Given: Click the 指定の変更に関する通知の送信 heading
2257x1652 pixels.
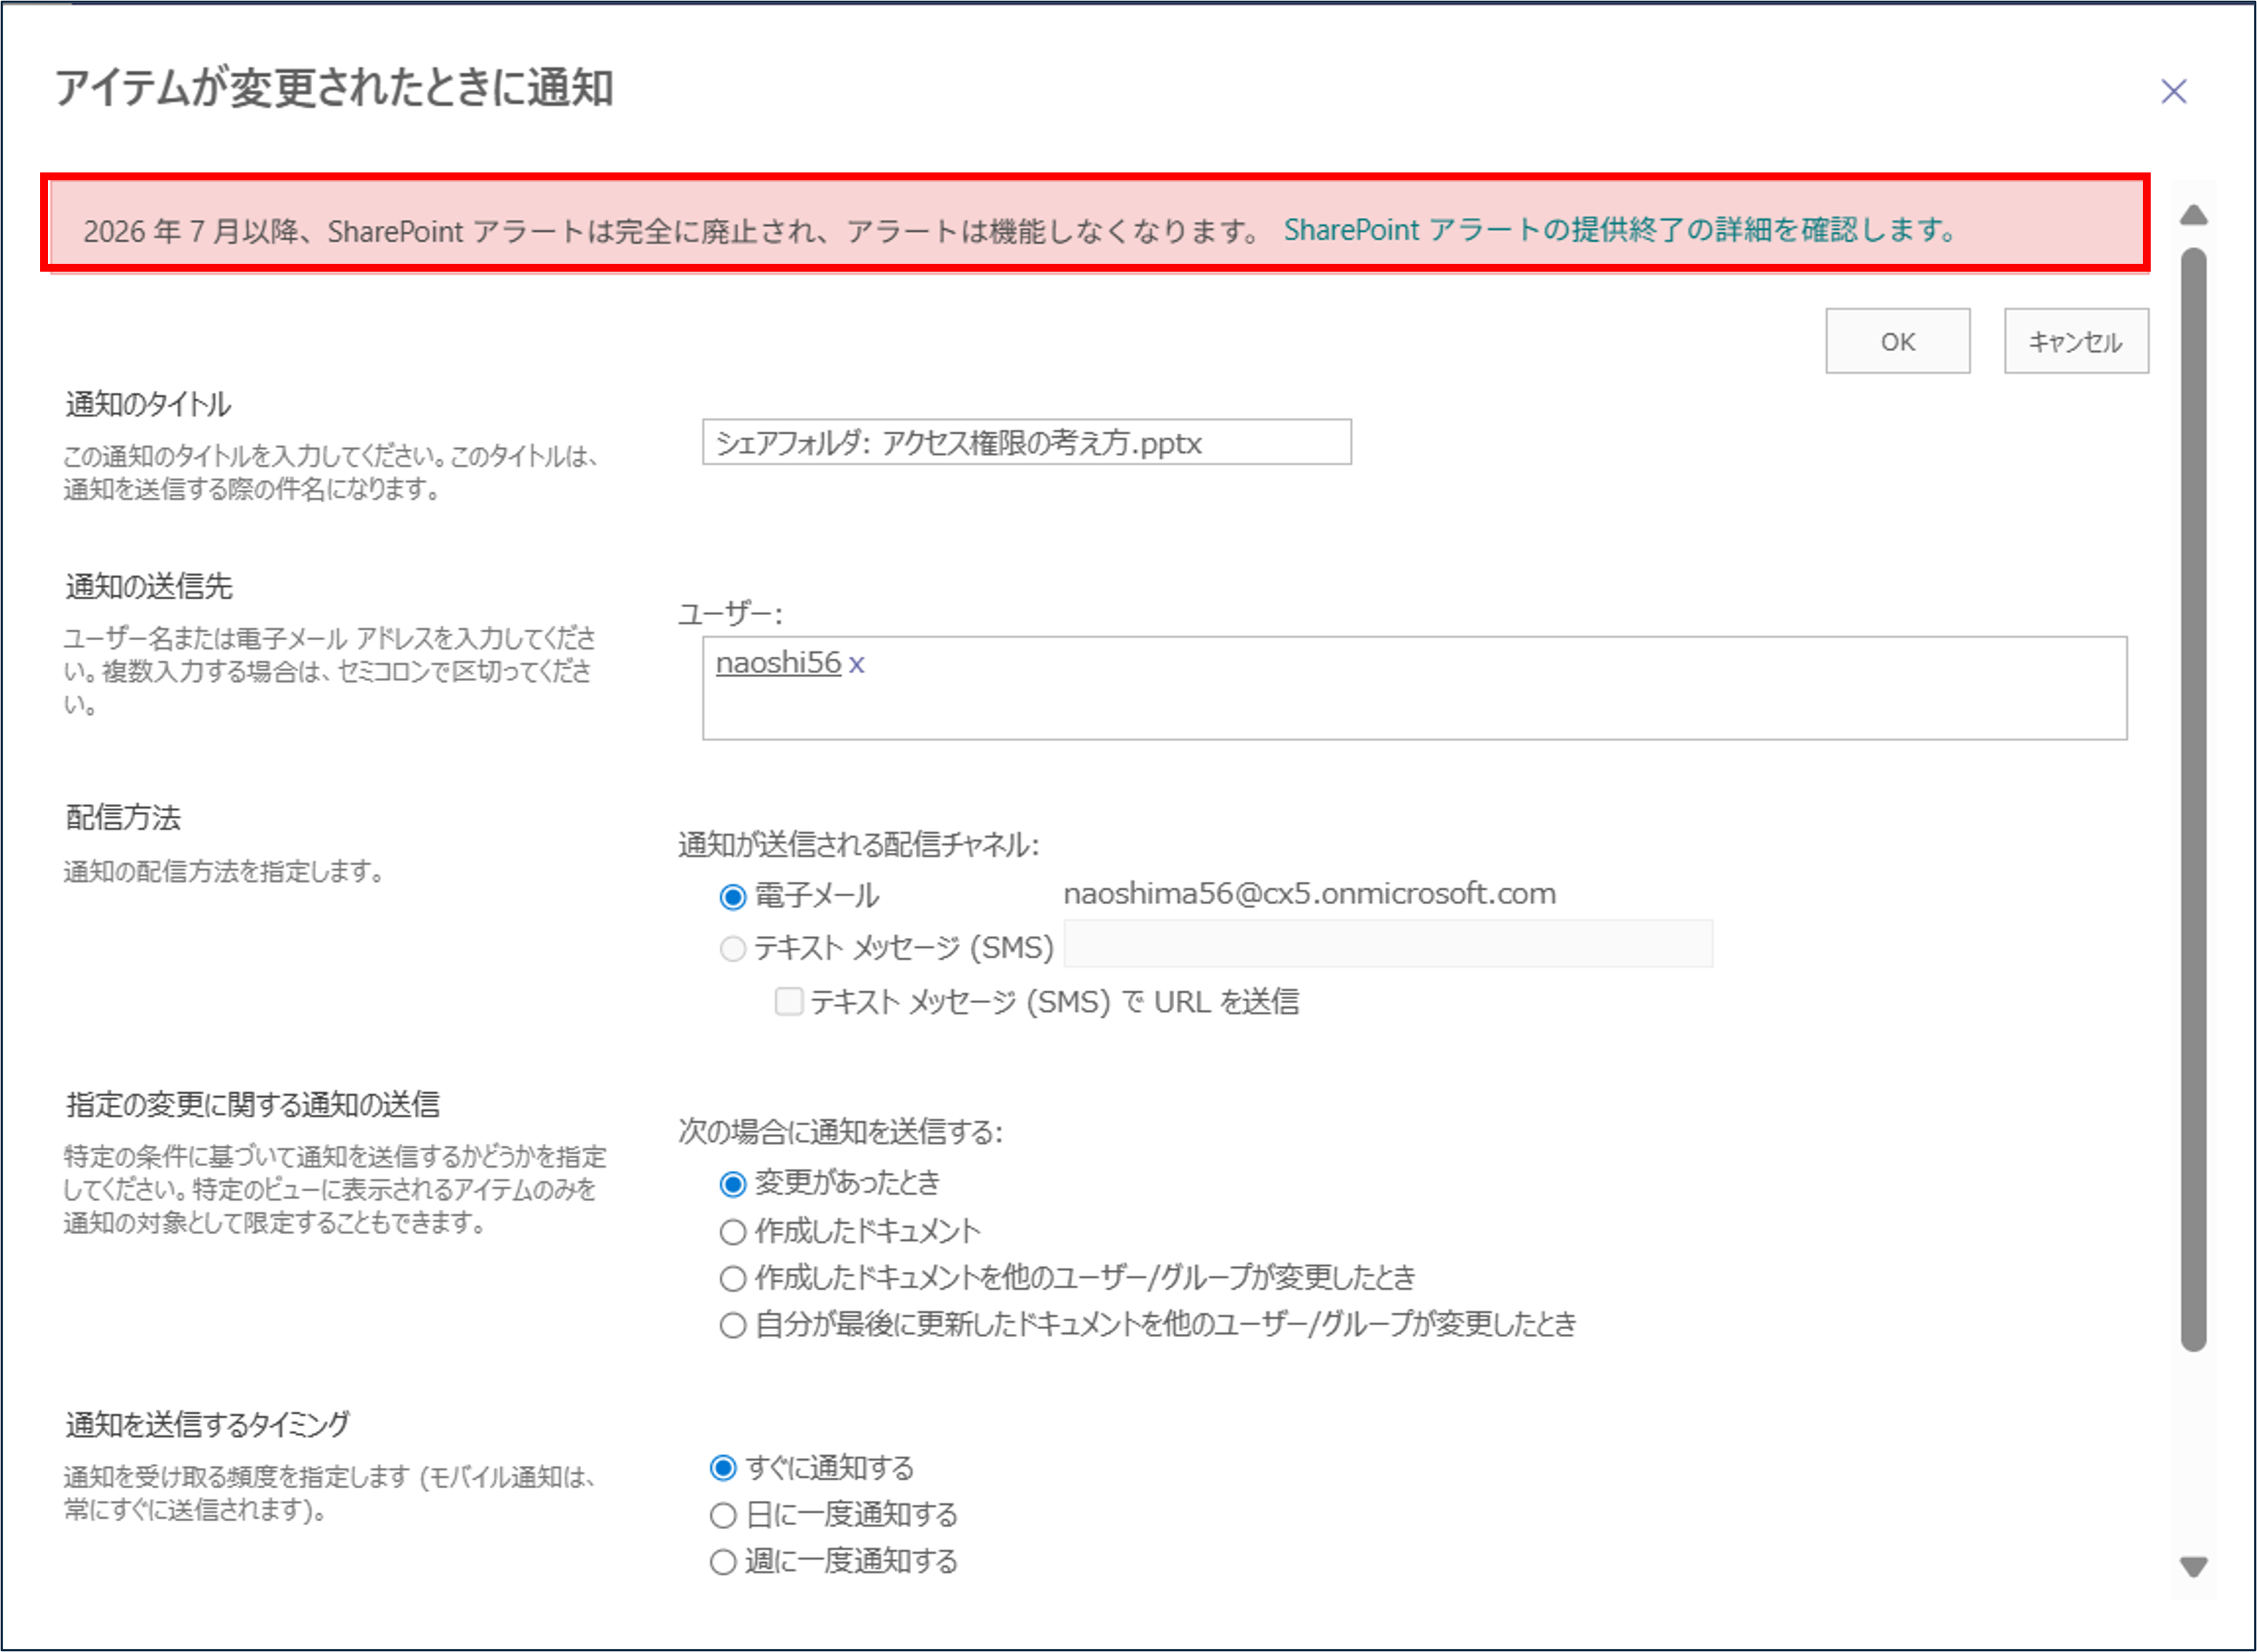Looking at the screenshot, I should [253, 1105].
